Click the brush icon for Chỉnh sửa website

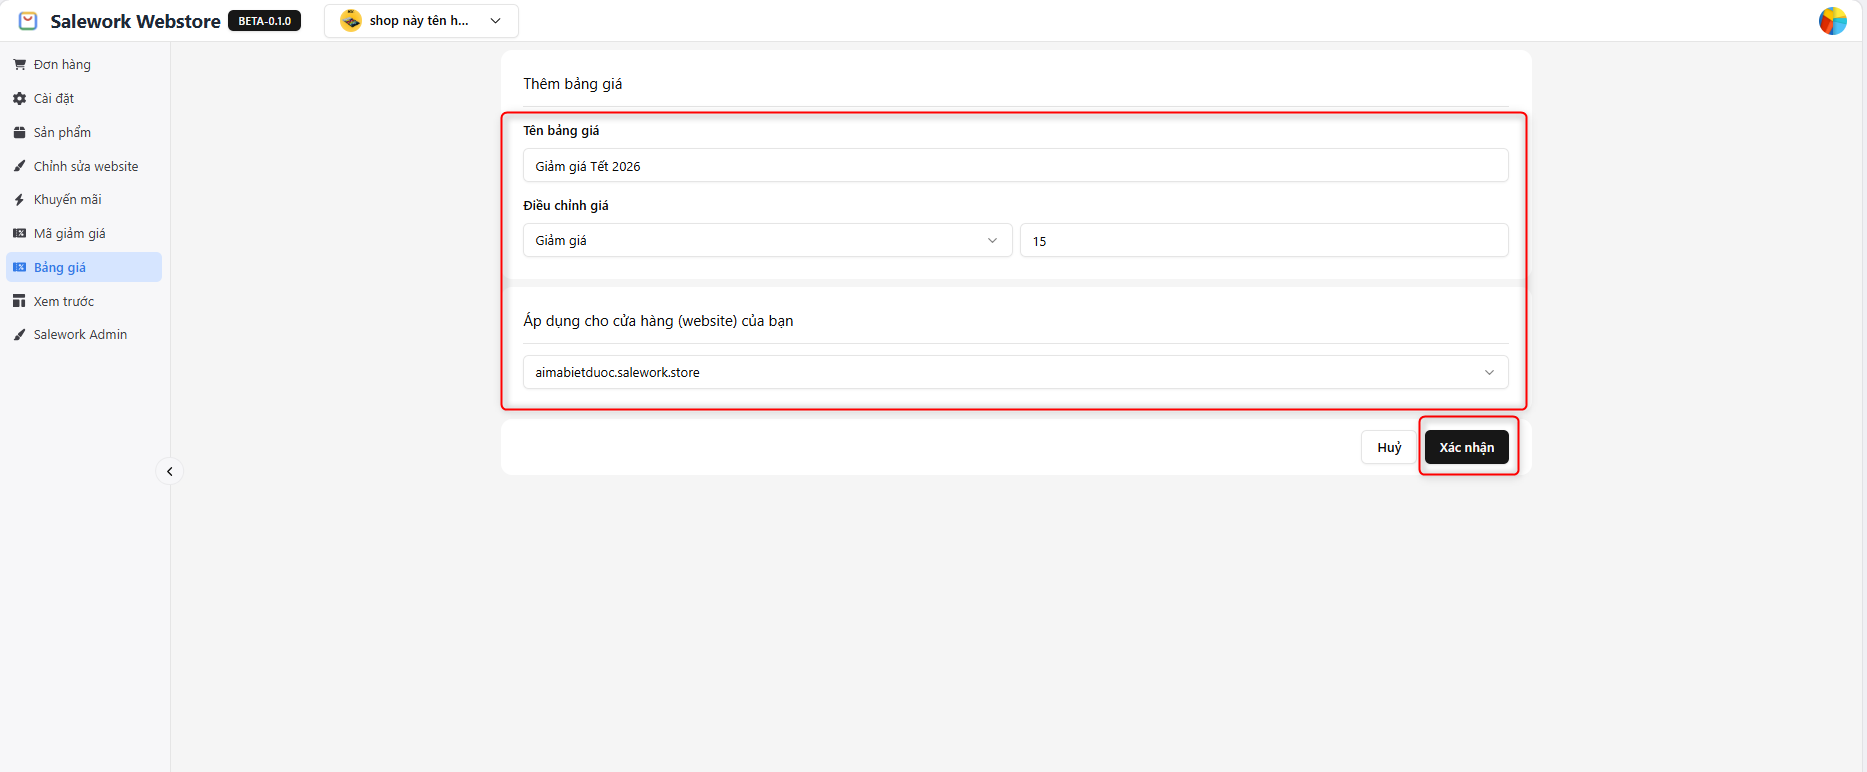[19, 167]
